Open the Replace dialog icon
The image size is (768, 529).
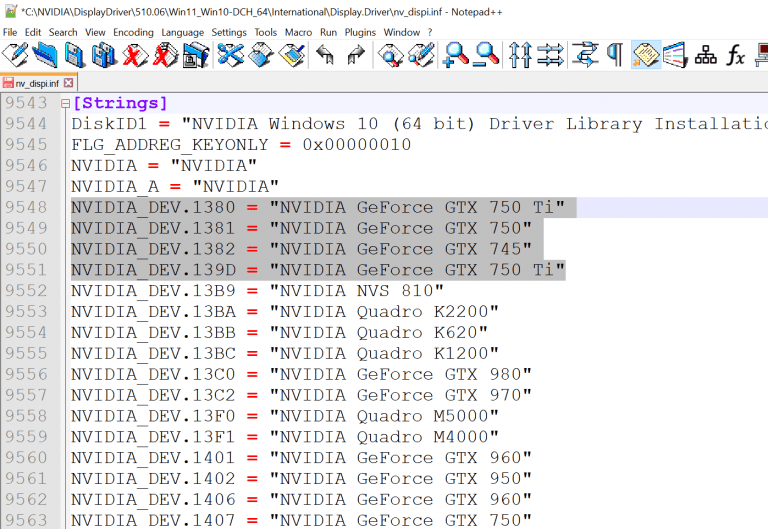tap(421, 54)
